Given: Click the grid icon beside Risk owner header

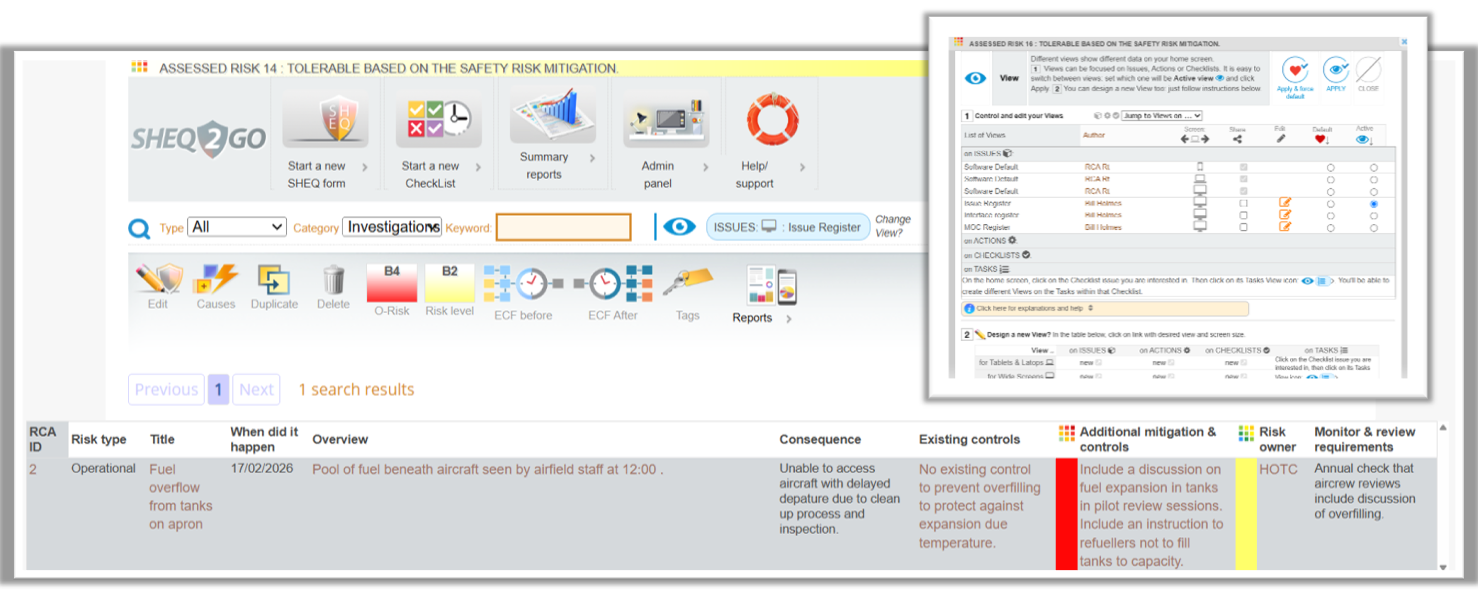Looking at the screenshot, I should tap(1245, 433).
